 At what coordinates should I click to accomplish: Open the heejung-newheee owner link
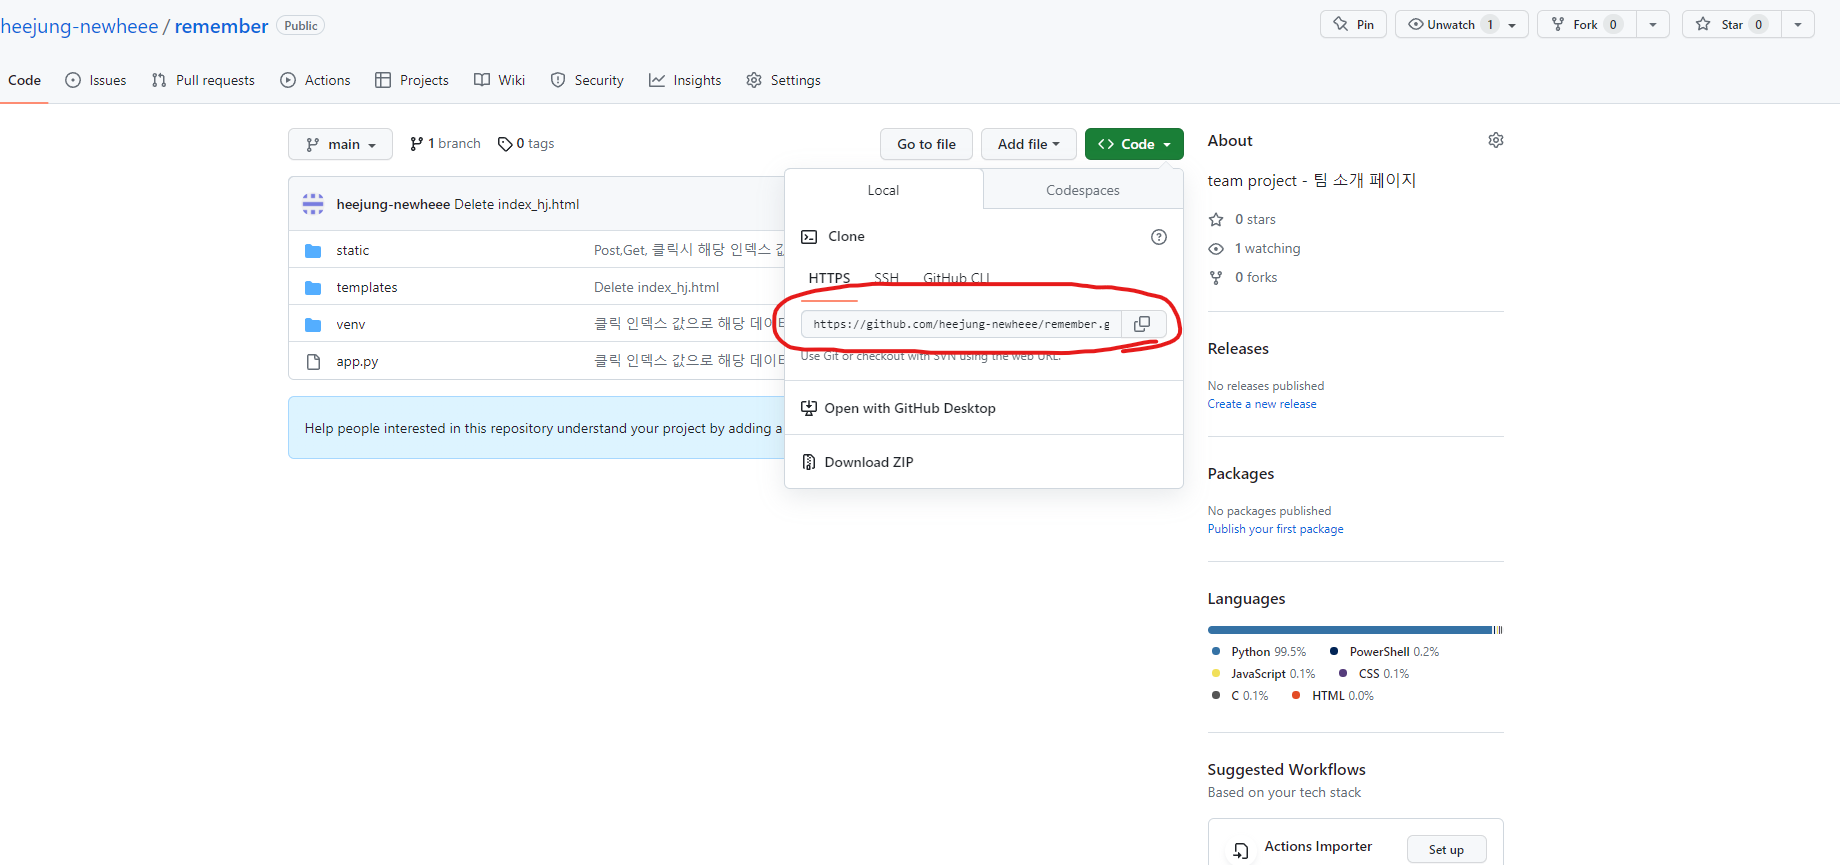(79, 26)
